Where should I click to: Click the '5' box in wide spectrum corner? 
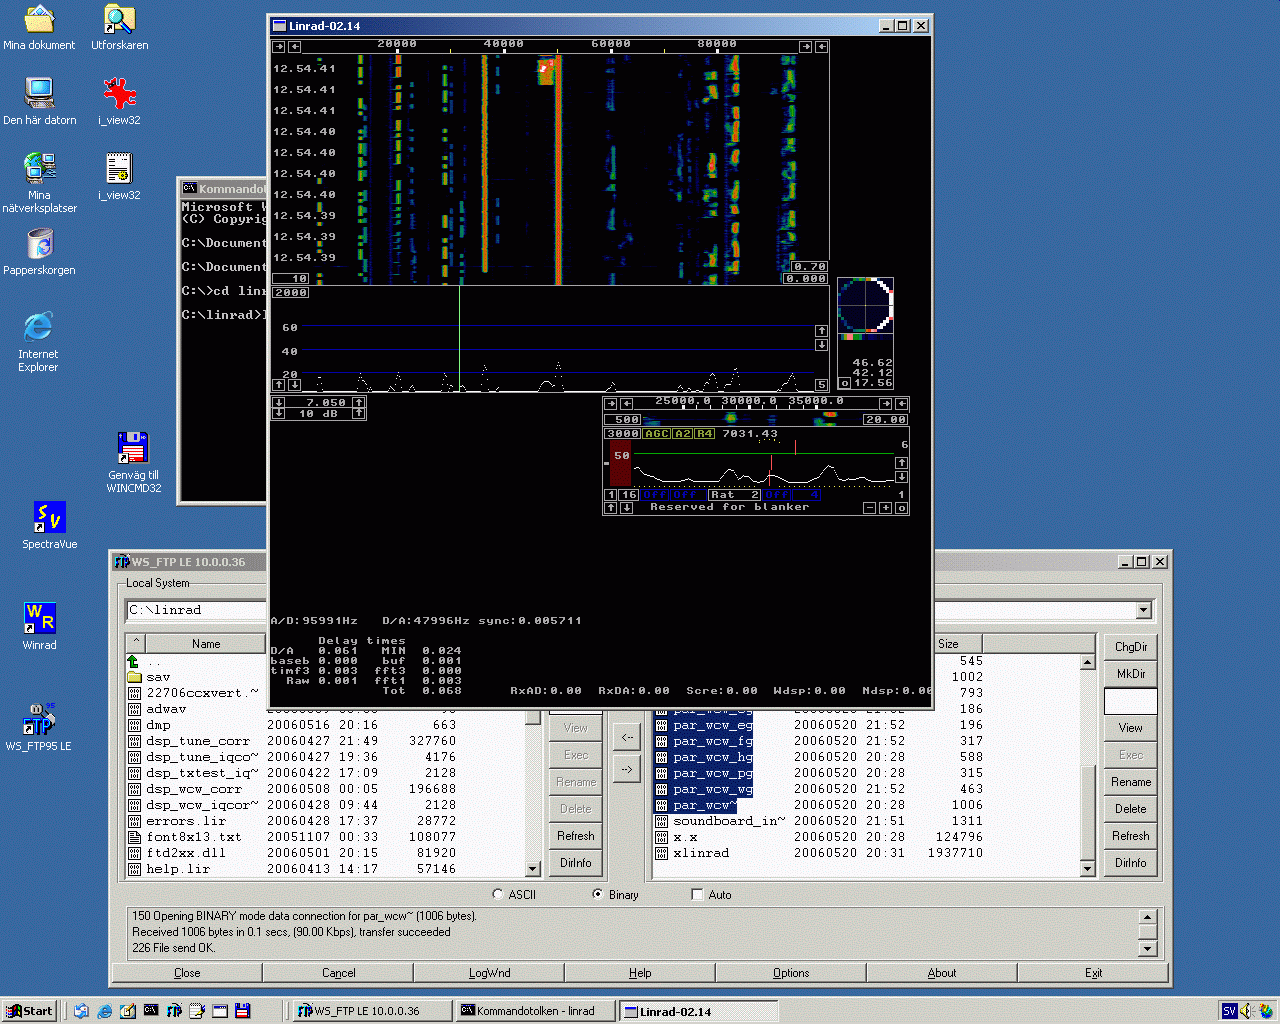click(x=821, y=384)
